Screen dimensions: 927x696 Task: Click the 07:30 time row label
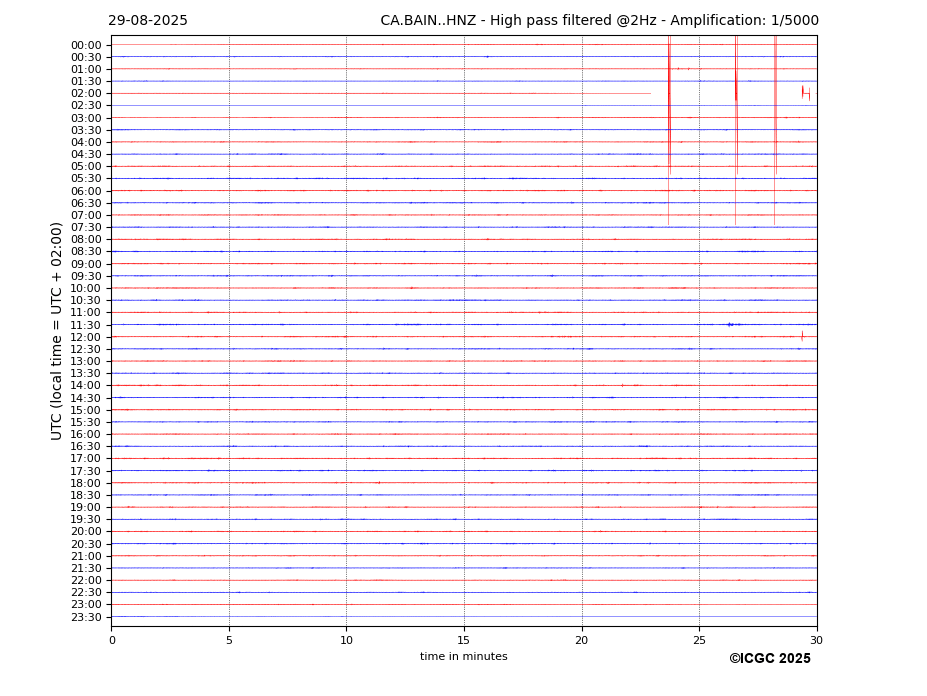pos(86,228)
